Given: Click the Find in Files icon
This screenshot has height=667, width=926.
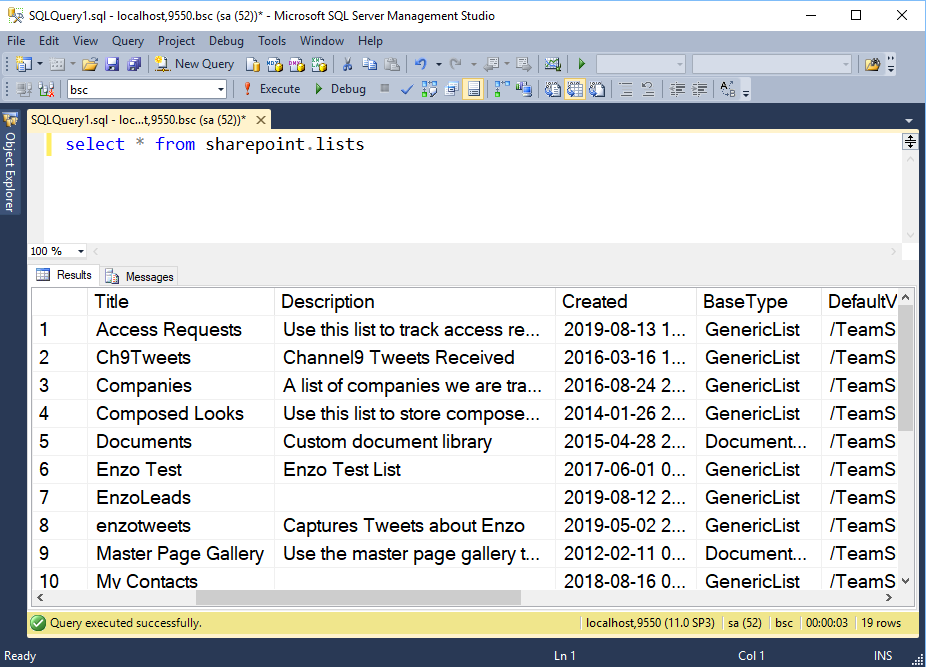Looking at the screenshot, I should [x=872, y=64].
